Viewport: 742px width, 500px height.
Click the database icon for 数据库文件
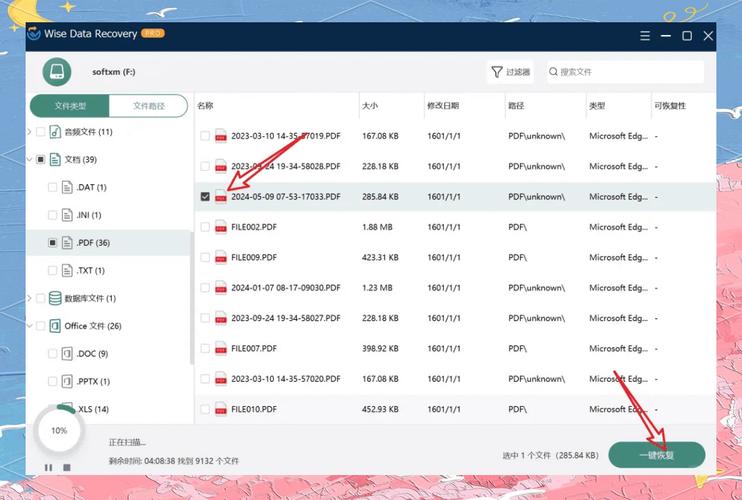[x=55, y=298]
